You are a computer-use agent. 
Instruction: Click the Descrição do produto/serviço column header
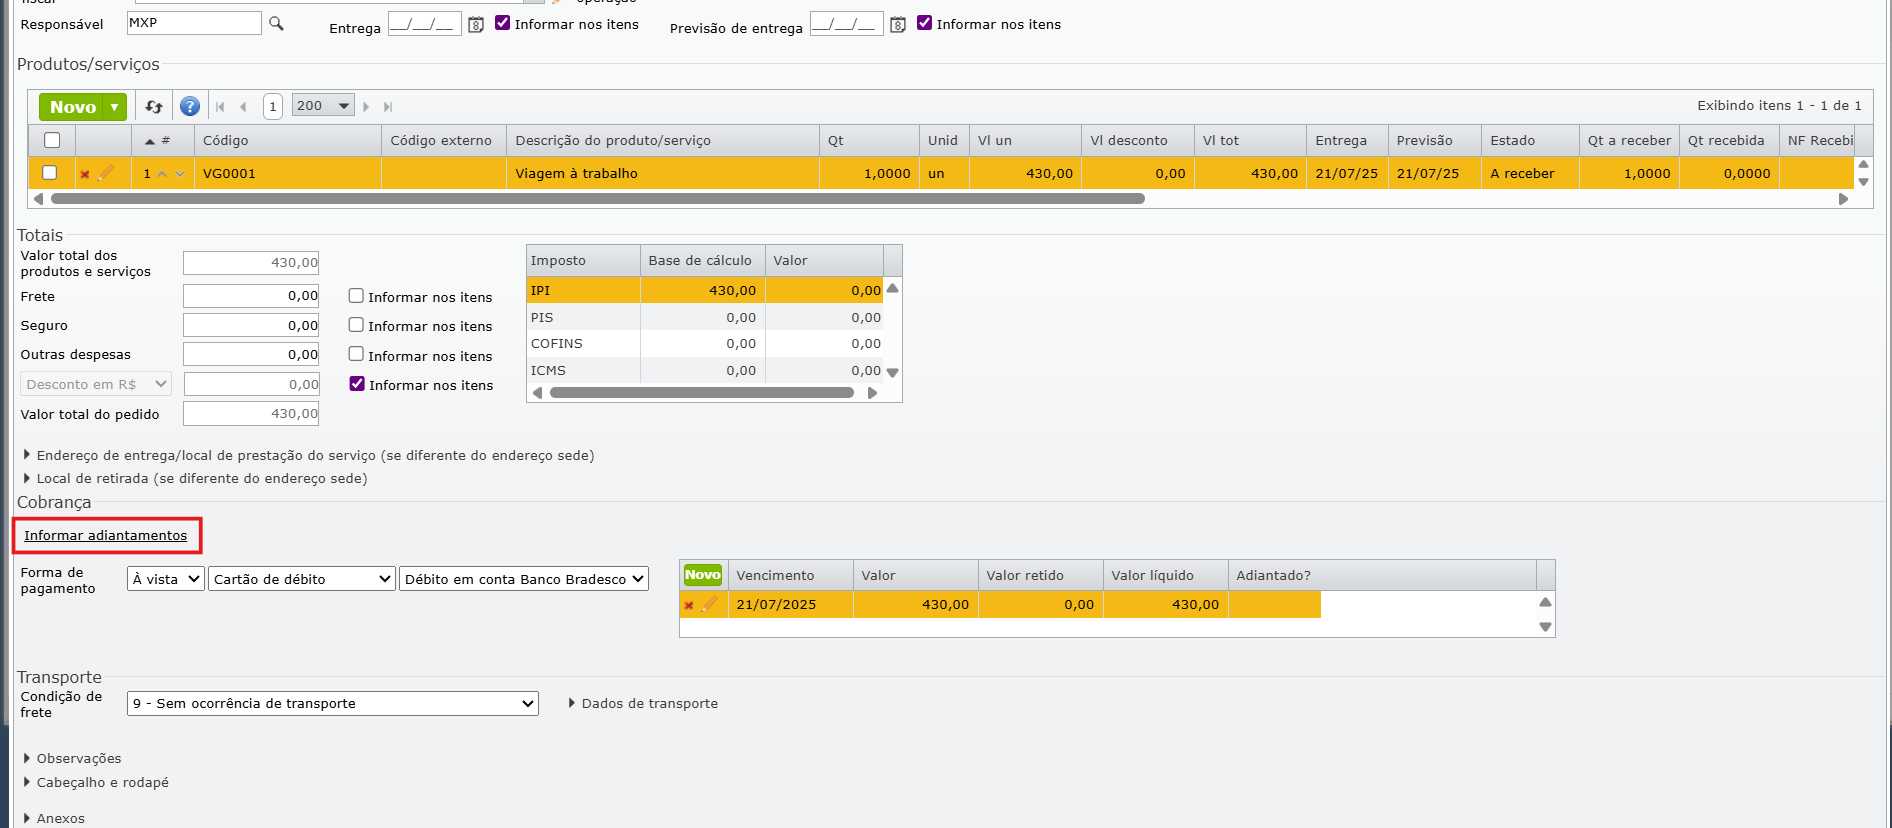point(663,141)
